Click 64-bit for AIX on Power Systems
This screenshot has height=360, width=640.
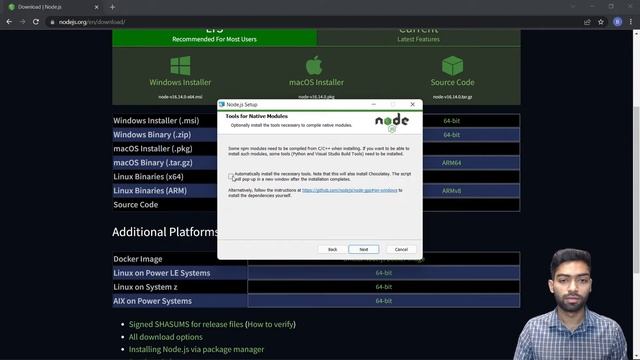coord(383,301)
